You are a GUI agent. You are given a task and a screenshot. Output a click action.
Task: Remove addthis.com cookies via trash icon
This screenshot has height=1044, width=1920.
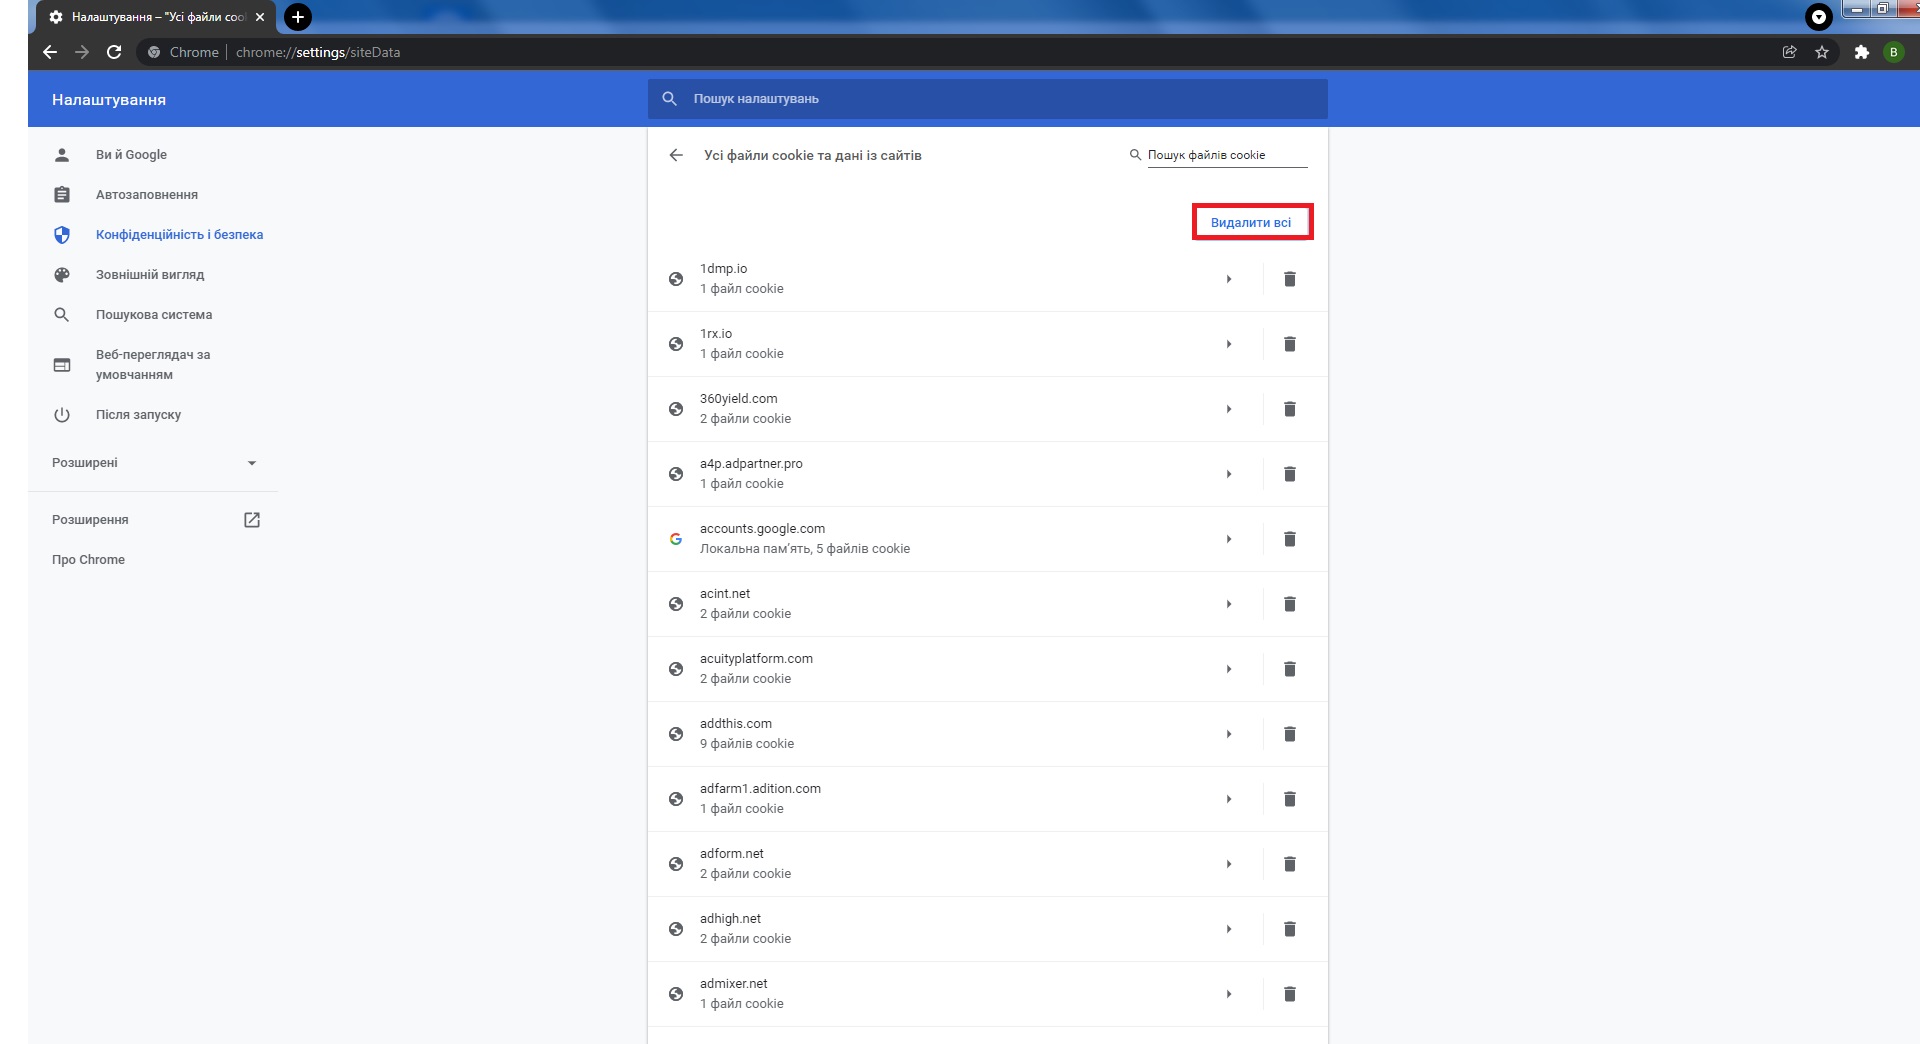point(1289,734)
